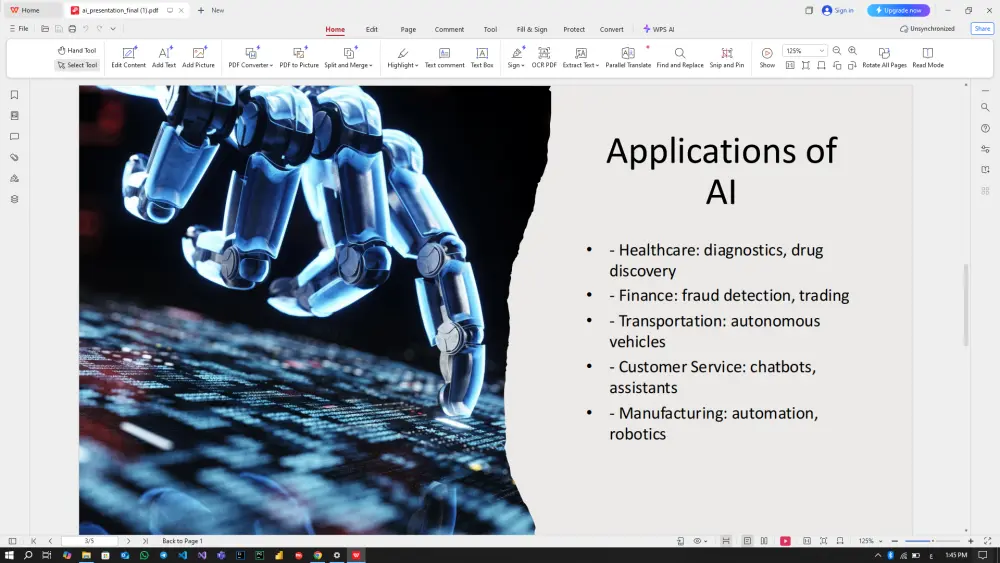The height and width of the screenshot is (563, 1000).
Task: Select the Hand Tool
Action: pos(77,50)
